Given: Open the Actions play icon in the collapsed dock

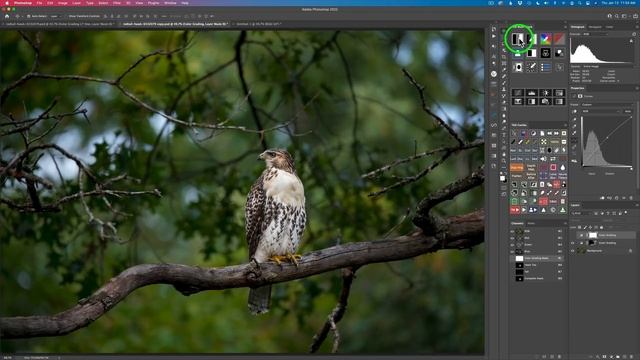Looking at the screenshot, I should pos(494,36).
